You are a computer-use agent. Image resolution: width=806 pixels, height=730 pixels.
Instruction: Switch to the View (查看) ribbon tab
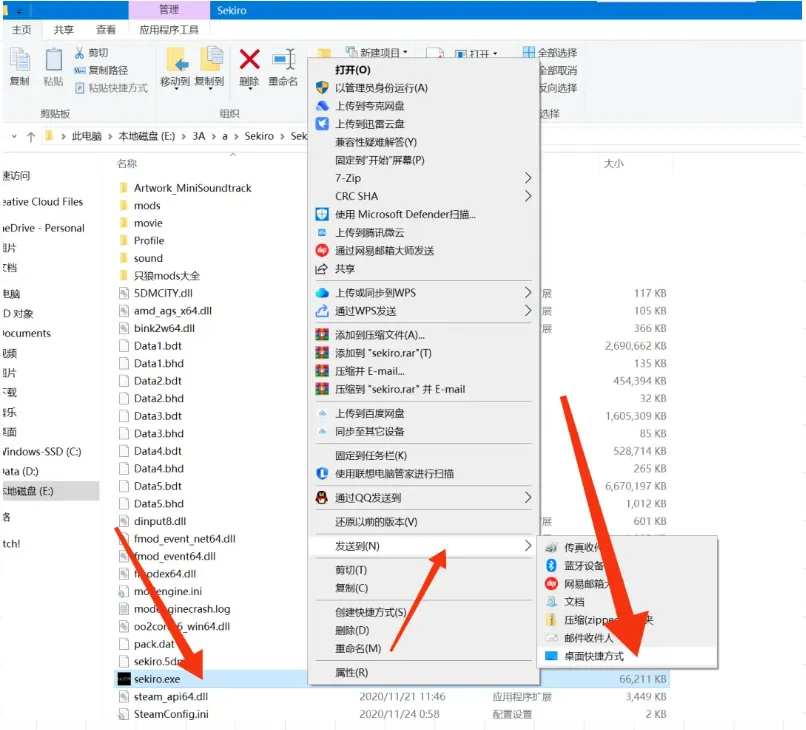(x=106, y=30)
